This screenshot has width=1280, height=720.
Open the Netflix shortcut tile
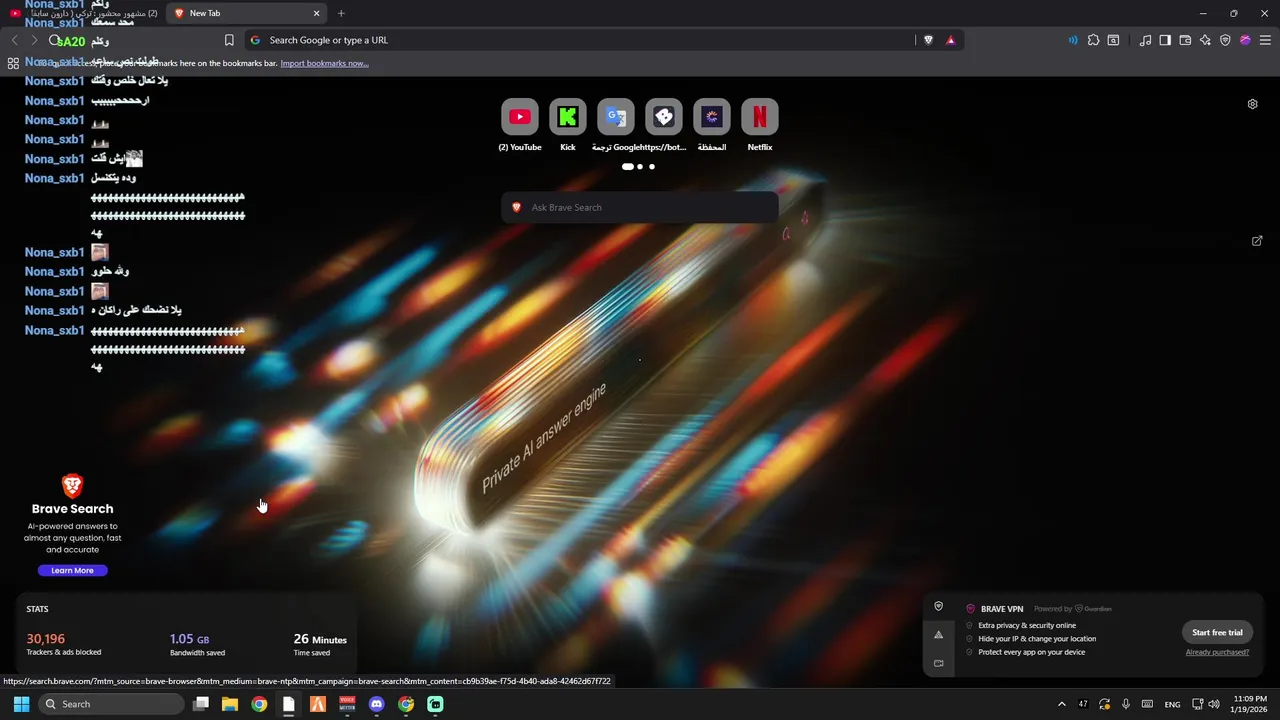coord(760,117)
